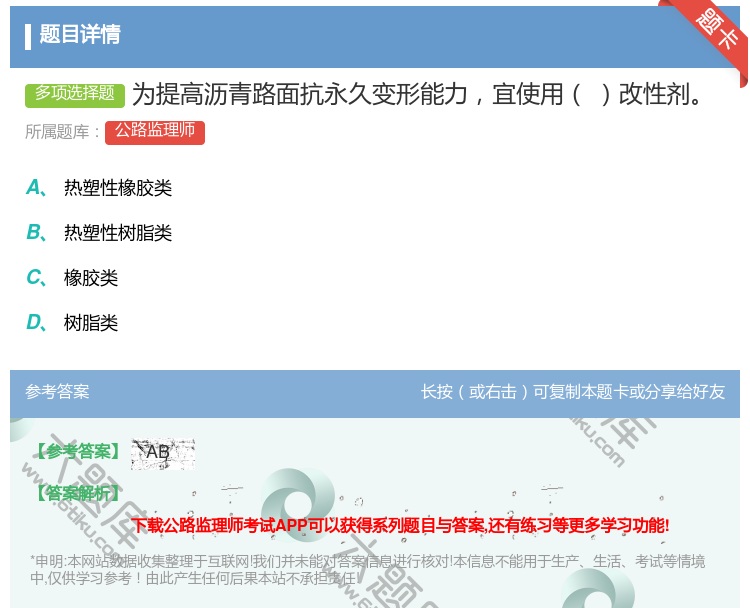Click the 参考答案 section label
Image resolution: width=750 pixels, height=608 pixels.
coord(57,392)
